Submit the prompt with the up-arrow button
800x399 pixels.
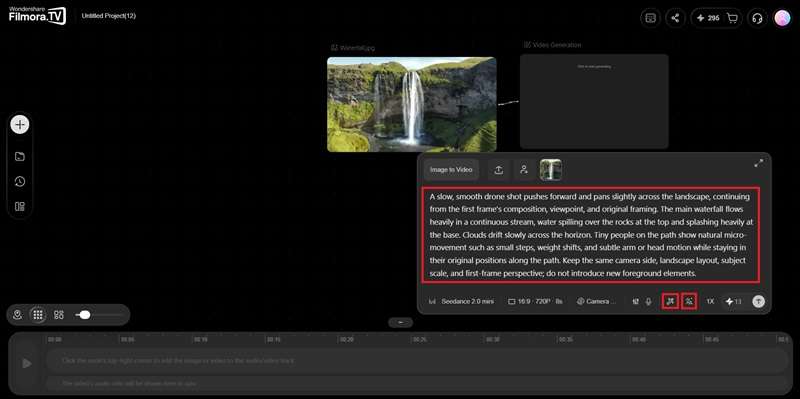click(x=759, y=302)
